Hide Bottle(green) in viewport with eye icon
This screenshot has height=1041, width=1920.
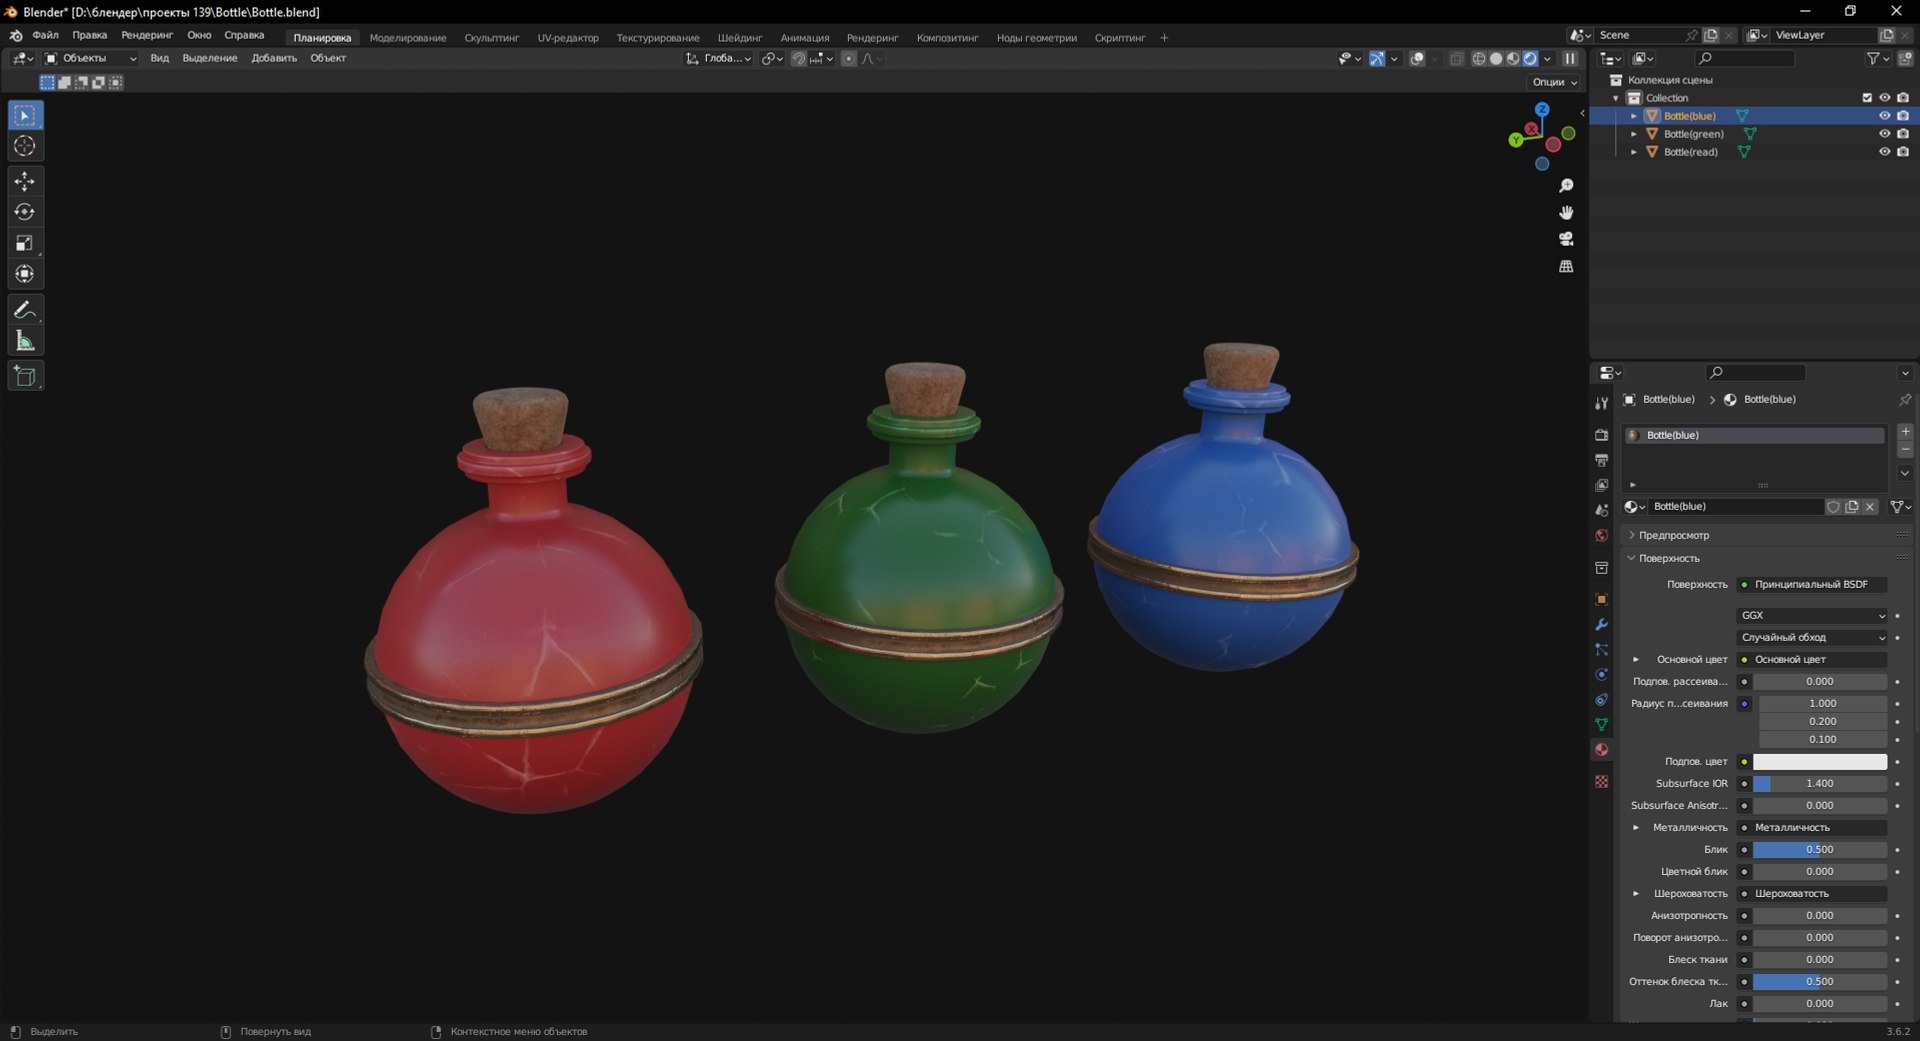coord(1884,134)
